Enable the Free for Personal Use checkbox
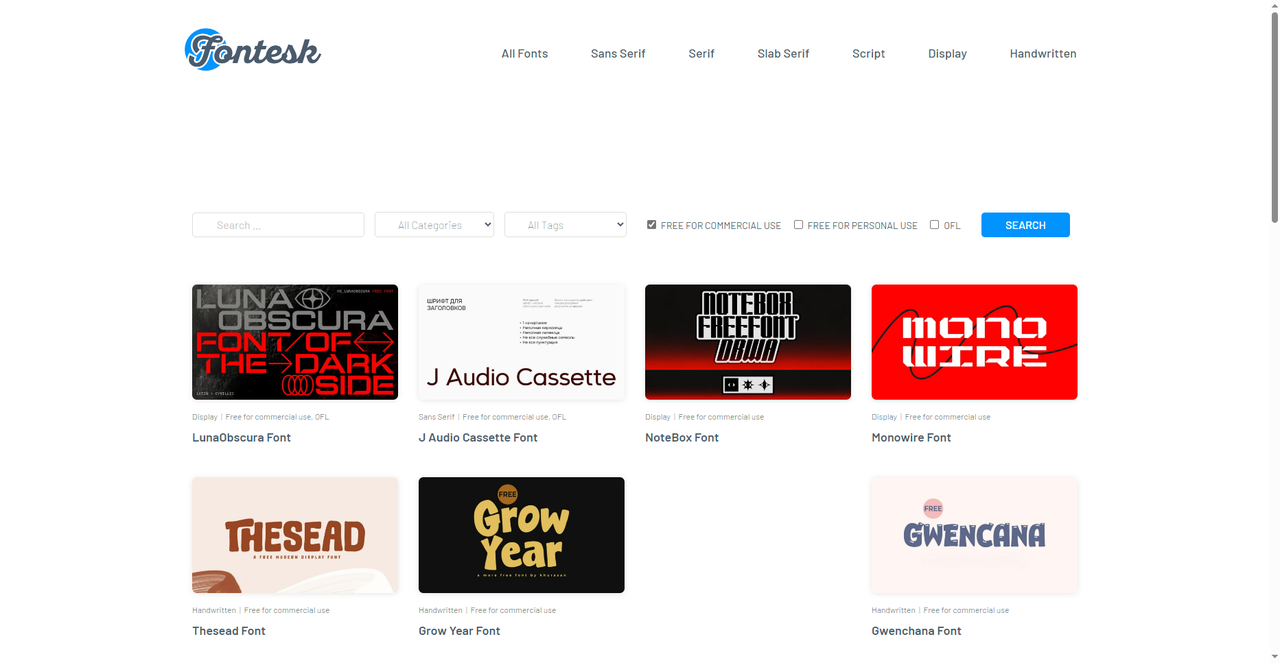The width and height of the screenshot is (1280, 663). 798,225
